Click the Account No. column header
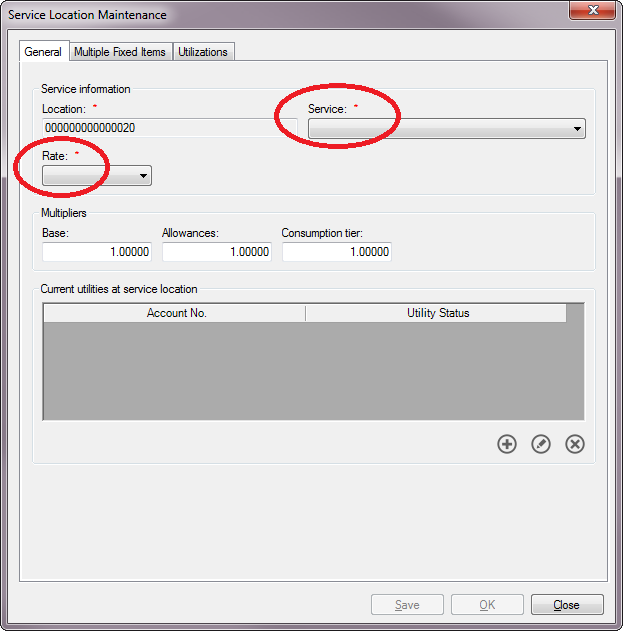 [x=175, y=313]
